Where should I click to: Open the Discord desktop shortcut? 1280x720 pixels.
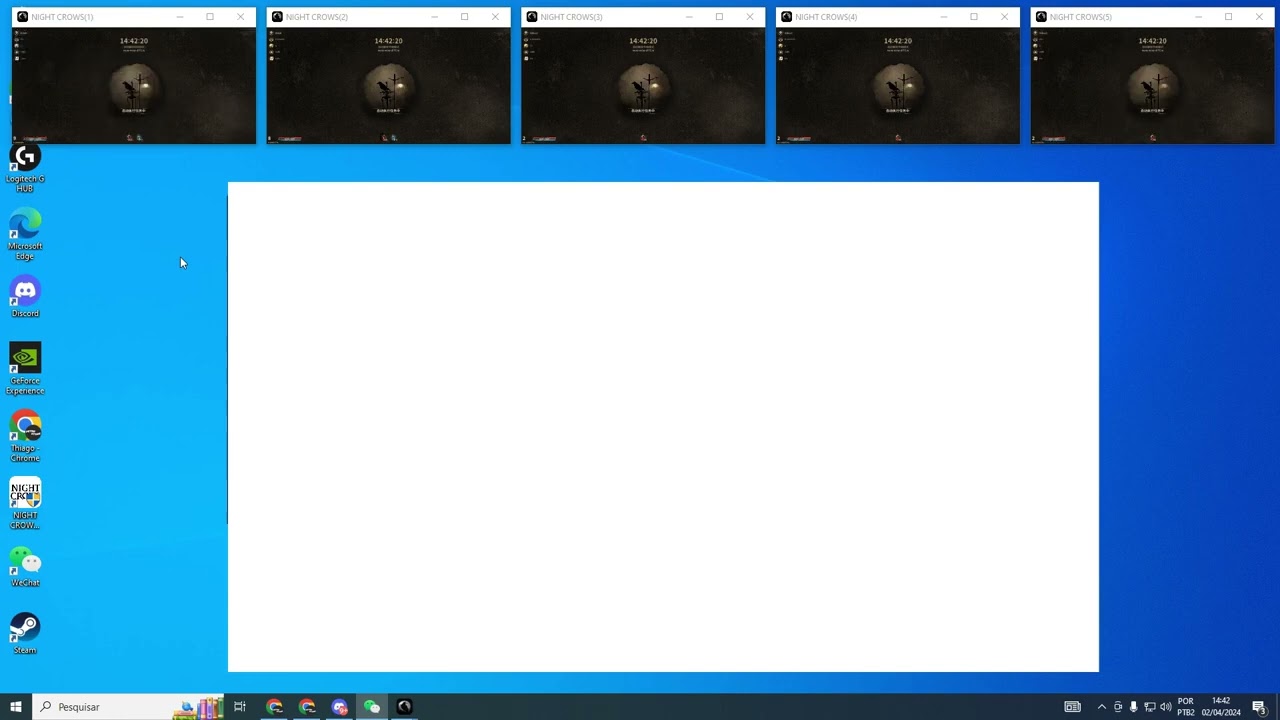pyautogui.click(x=25, y=297)
